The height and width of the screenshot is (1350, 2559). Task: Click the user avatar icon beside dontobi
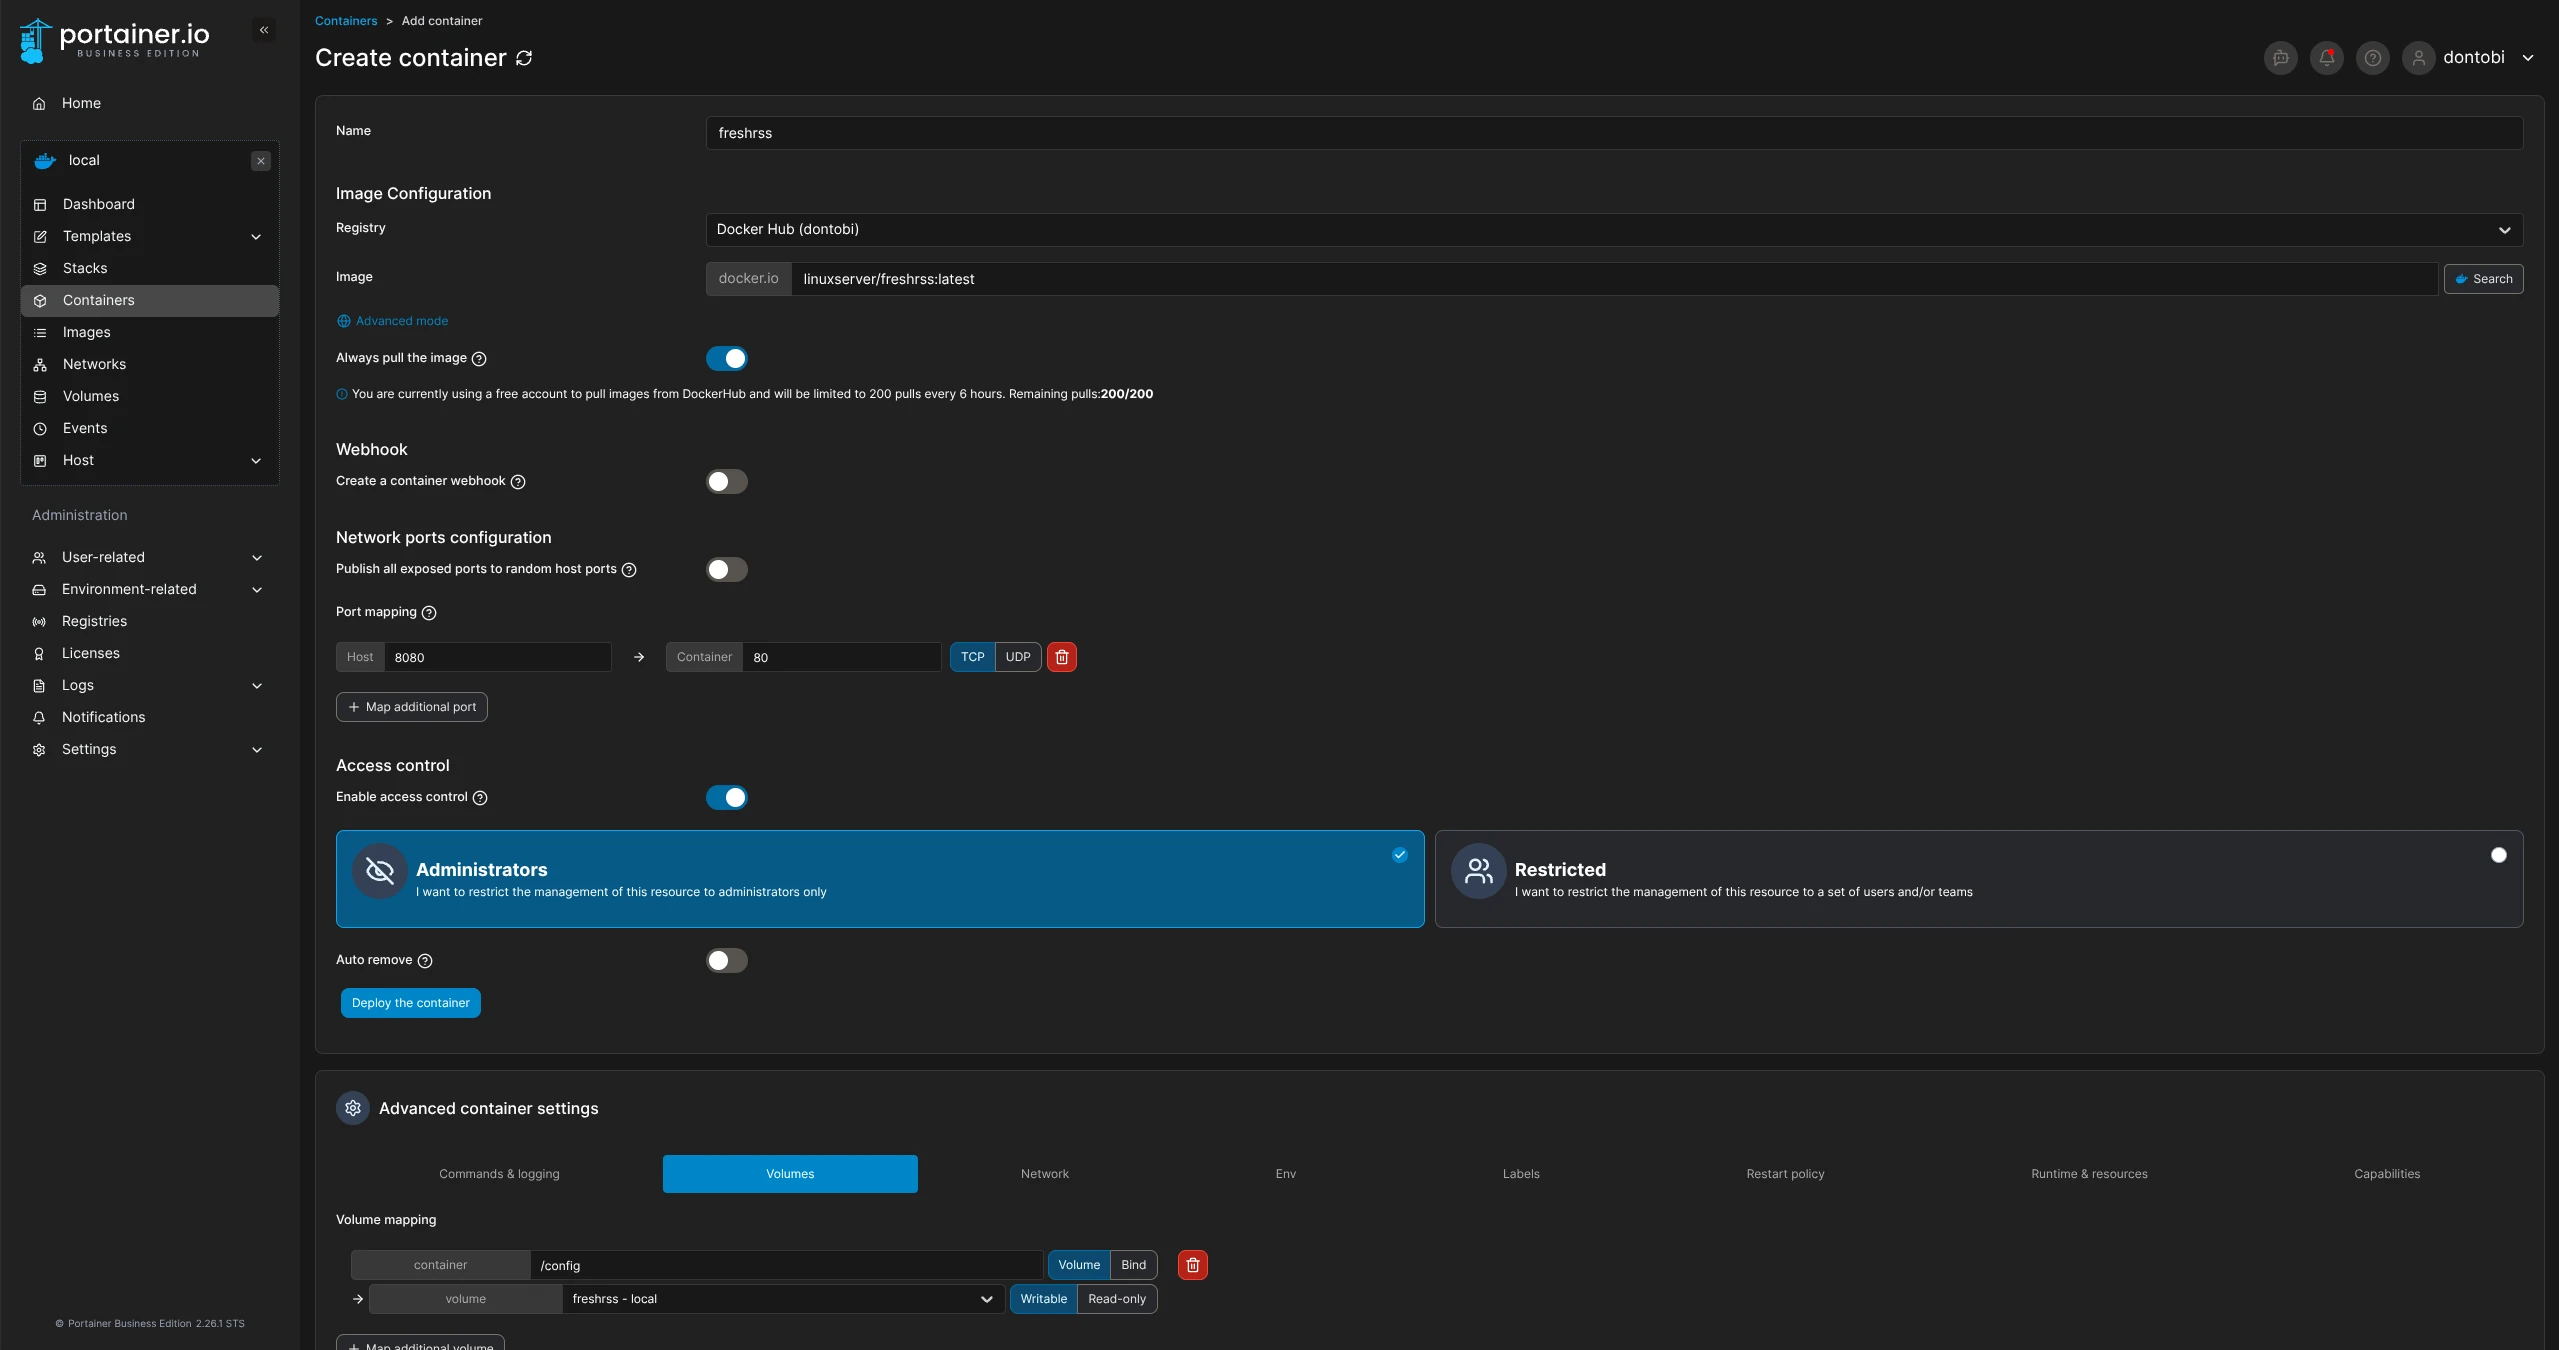tap(2419, 58)
